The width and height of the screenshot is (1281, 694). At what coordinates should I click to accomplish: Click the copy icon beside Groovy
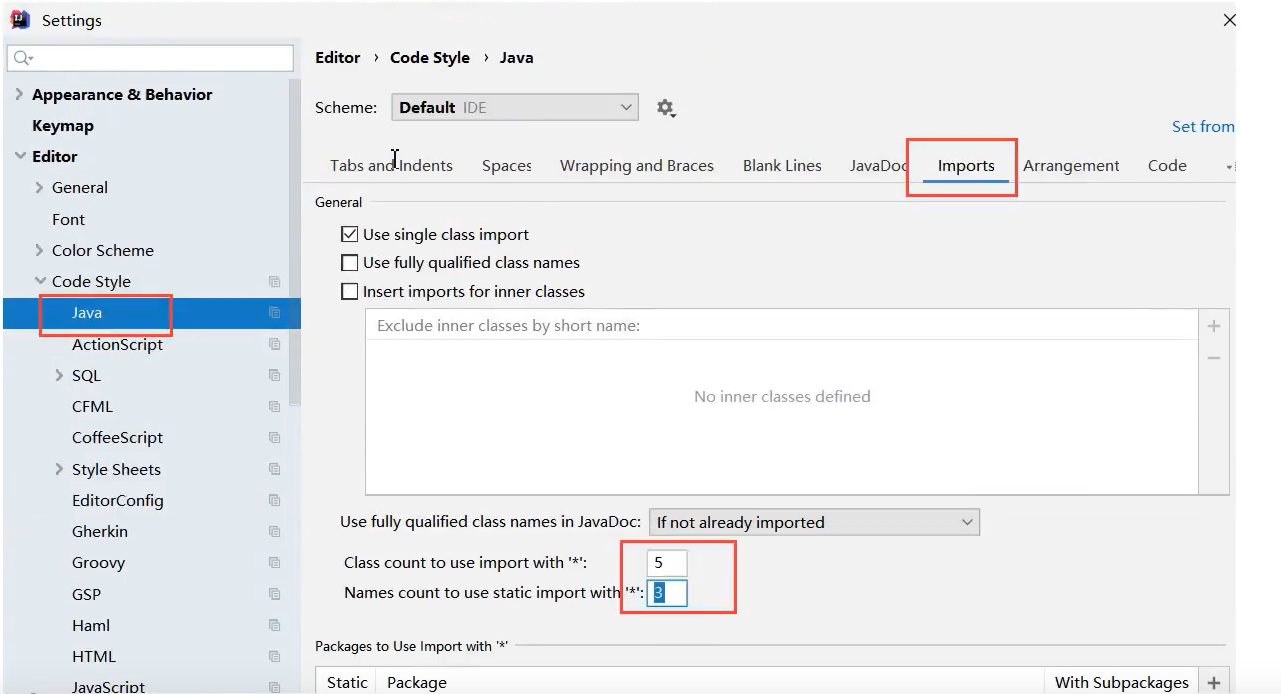tap(275, 563)
